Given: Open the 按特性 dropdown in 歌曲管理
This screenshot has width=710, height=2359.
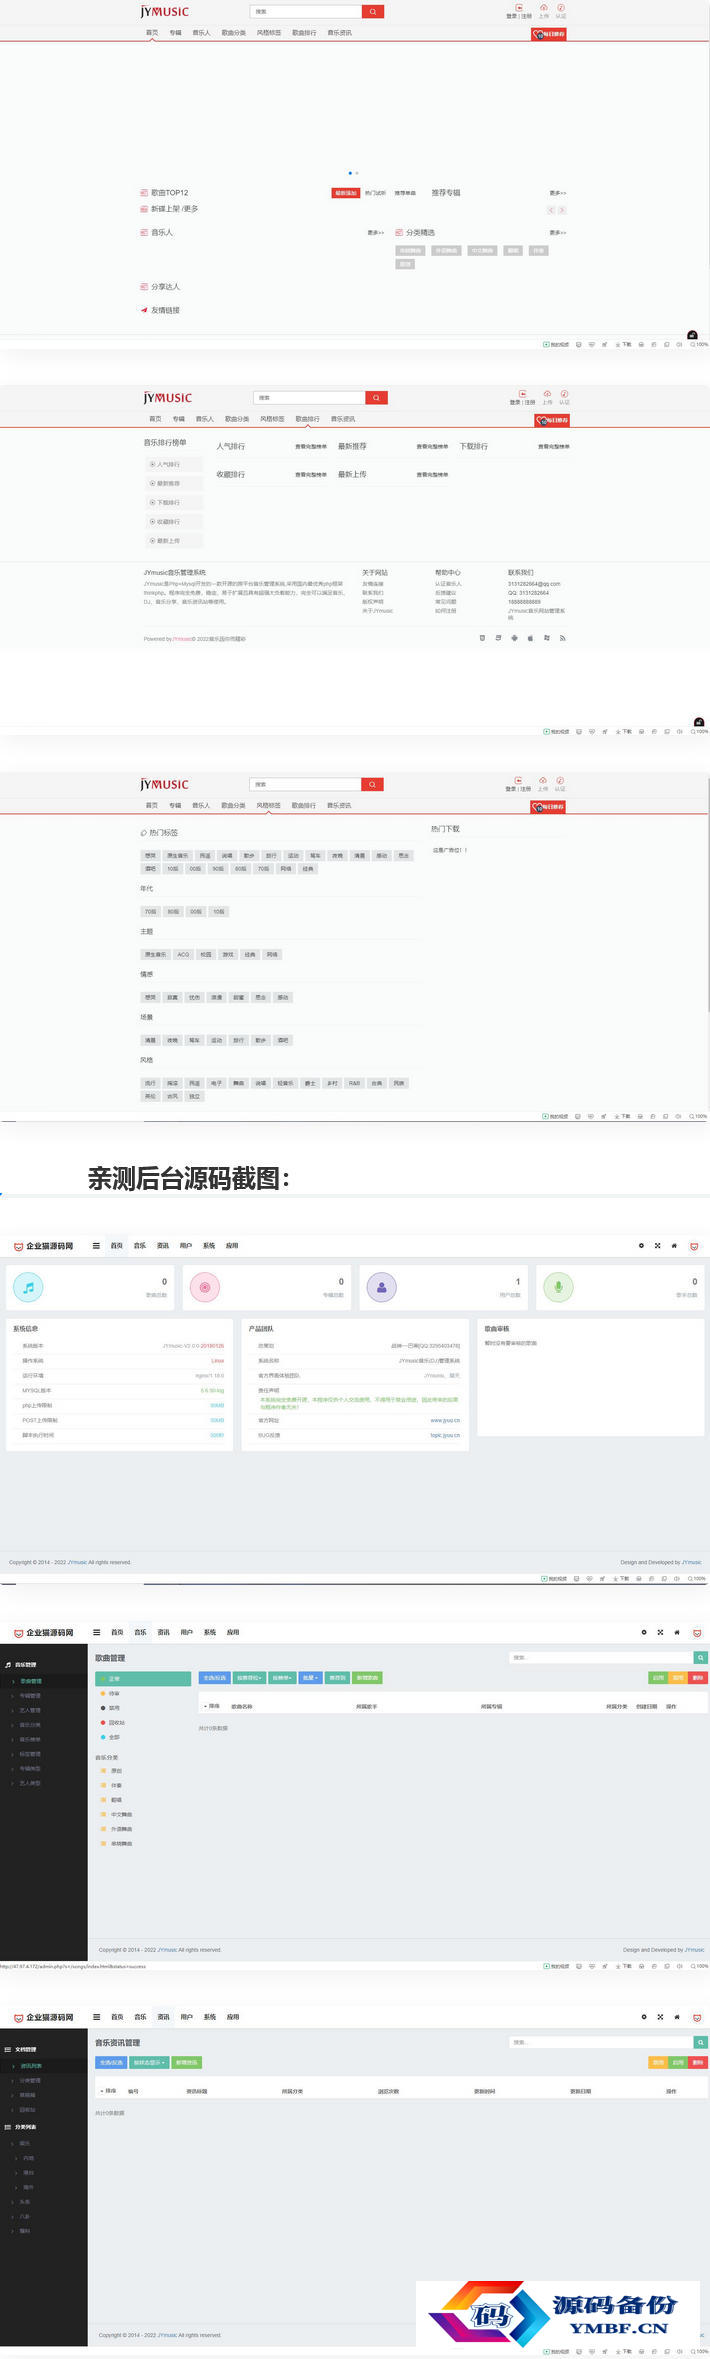Looking at the screenshot, I should [x=282, y=1678].
